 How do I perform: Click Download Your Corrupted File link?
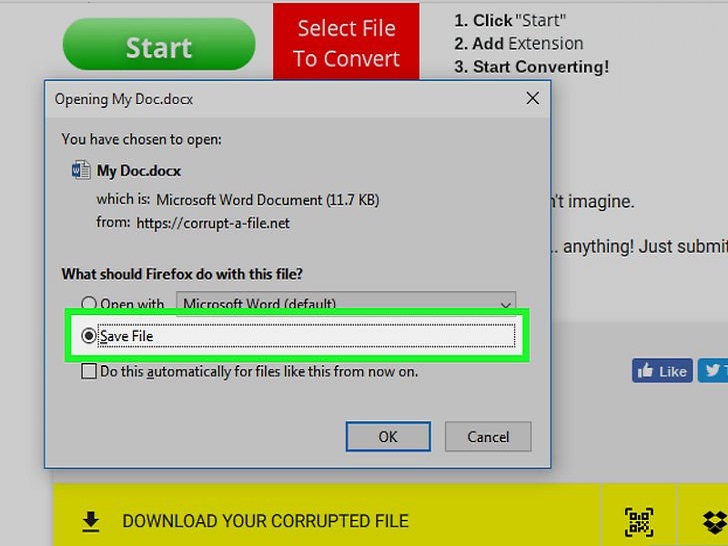[266, 521]
